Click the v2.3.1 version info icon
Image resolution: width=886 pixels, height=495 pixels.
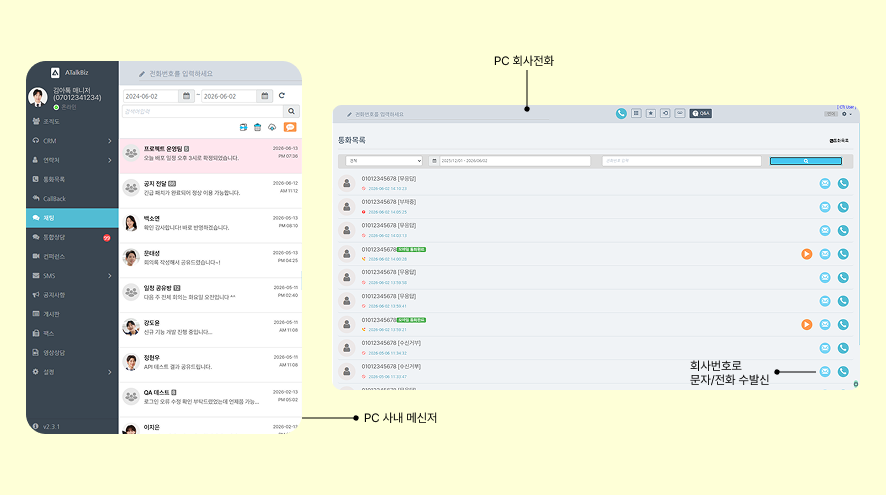click(x=36, y=427)
